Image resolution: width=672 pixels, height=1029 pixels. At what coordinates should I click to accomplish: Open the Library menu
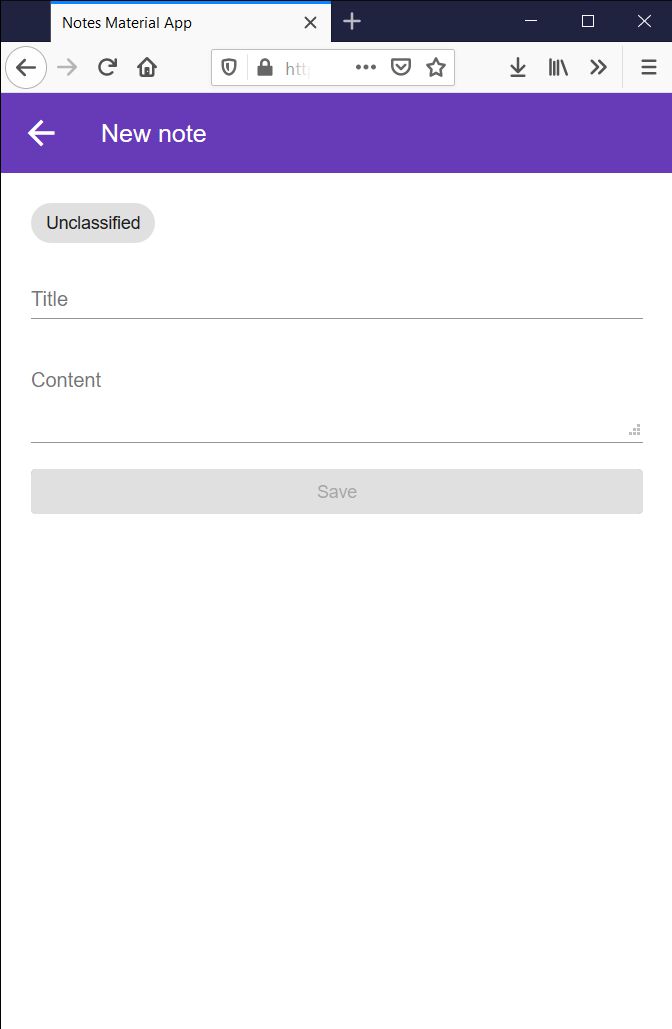point(558,68)
